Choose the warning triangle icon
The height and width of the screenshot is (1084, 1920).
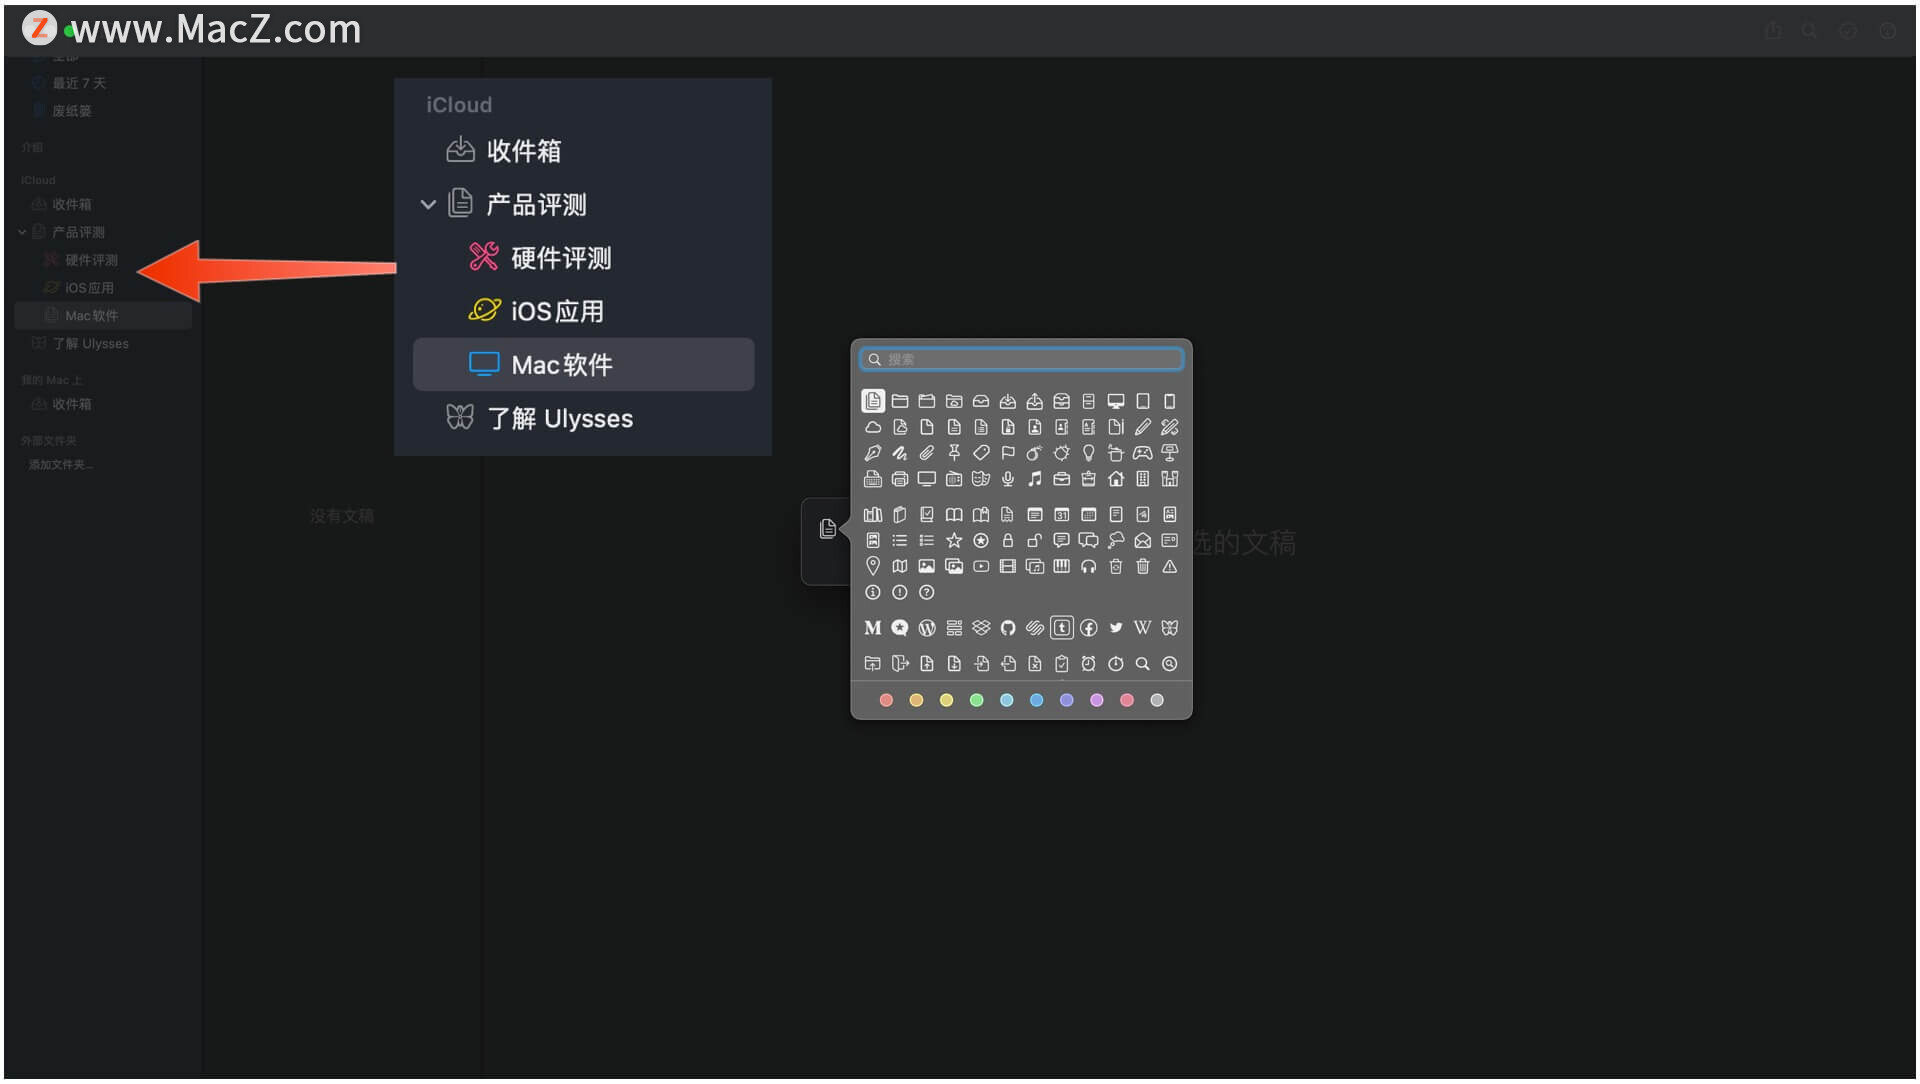pos(1170,567)
